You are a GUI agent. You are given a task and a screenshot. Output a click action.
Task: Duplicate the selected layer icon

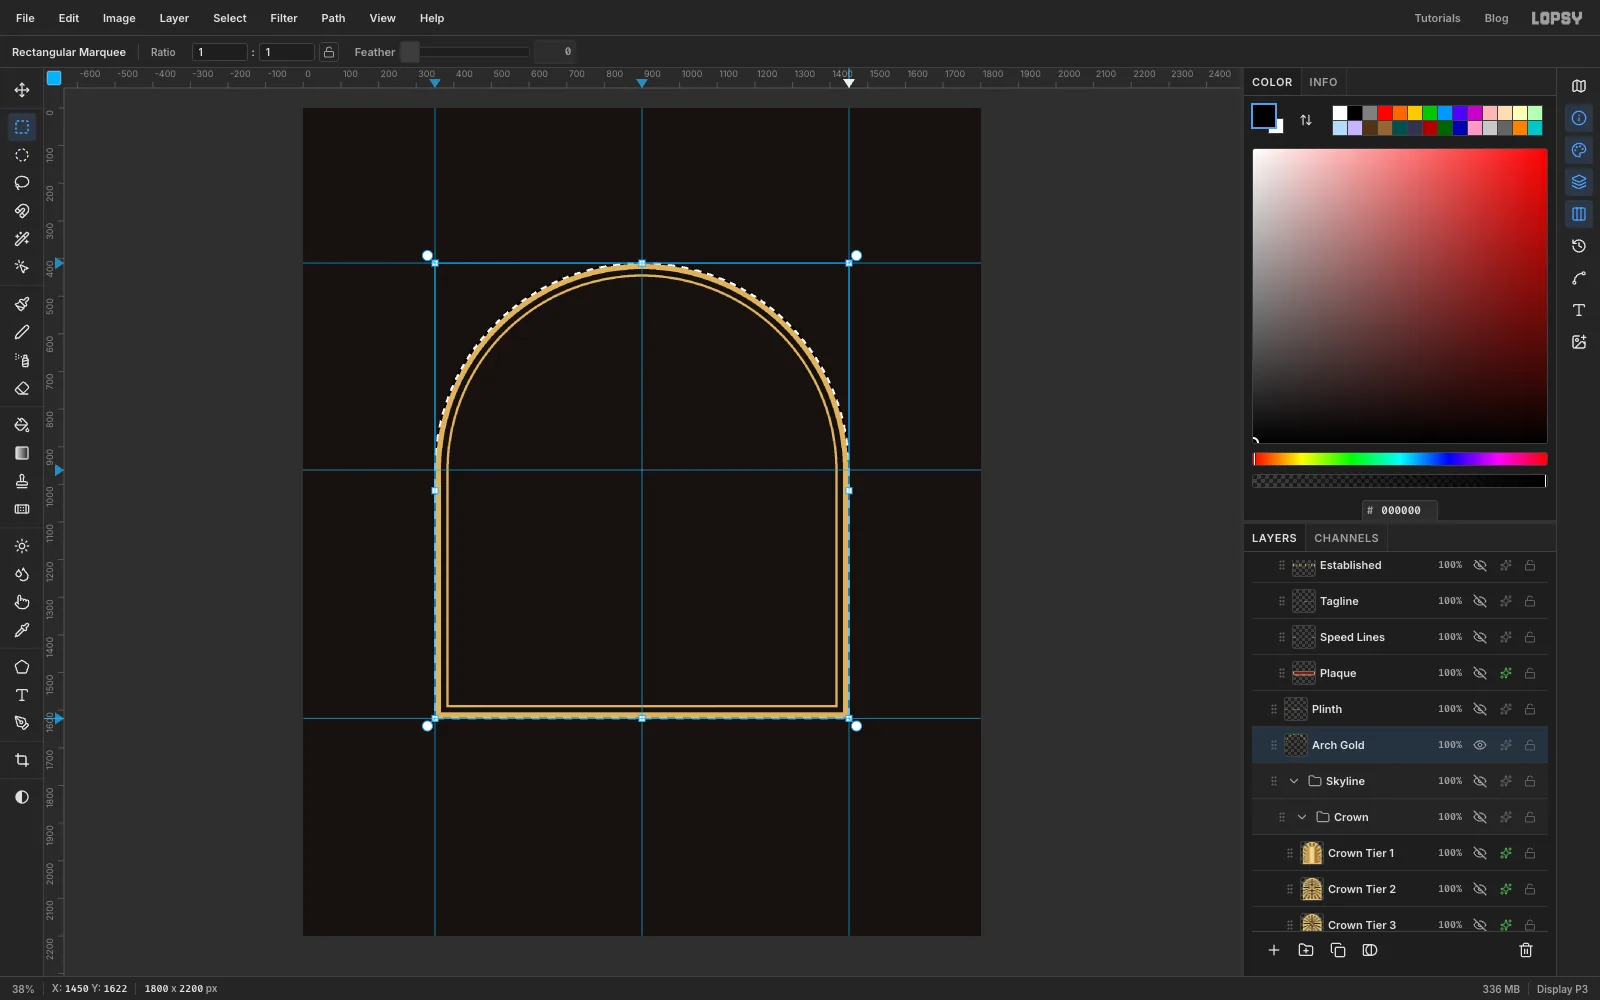(1338, 950)
